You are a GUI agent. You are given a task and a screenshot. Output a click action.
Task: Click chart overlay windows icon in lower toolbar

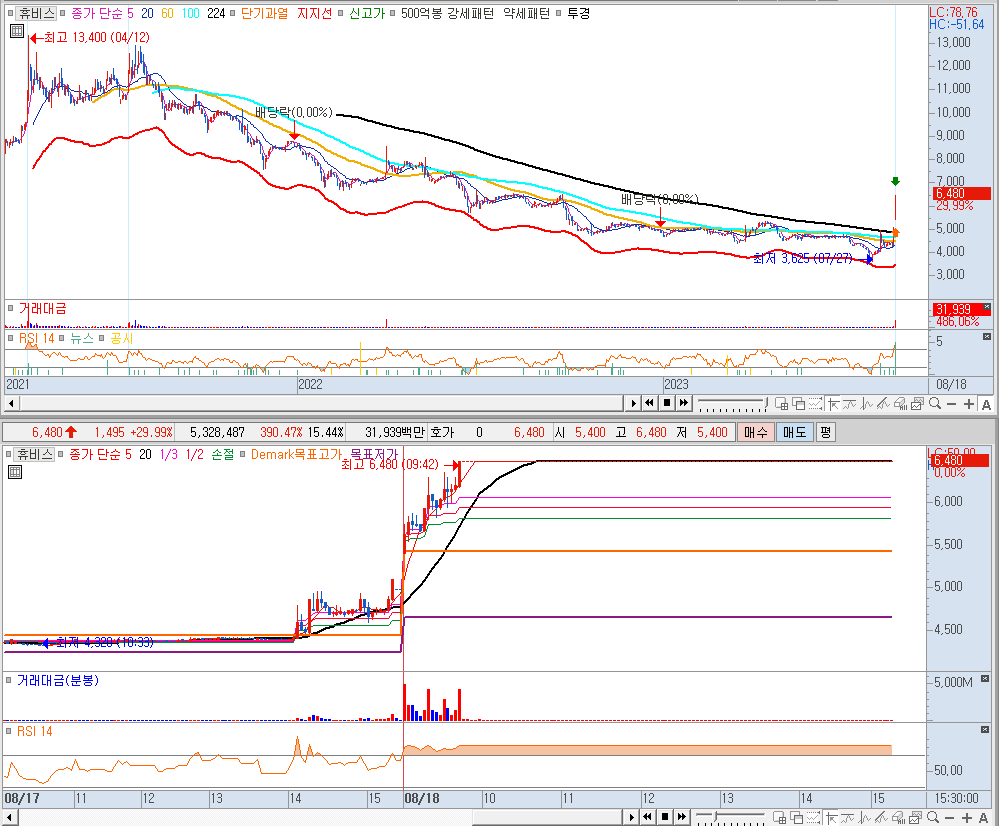pos(796,818)
